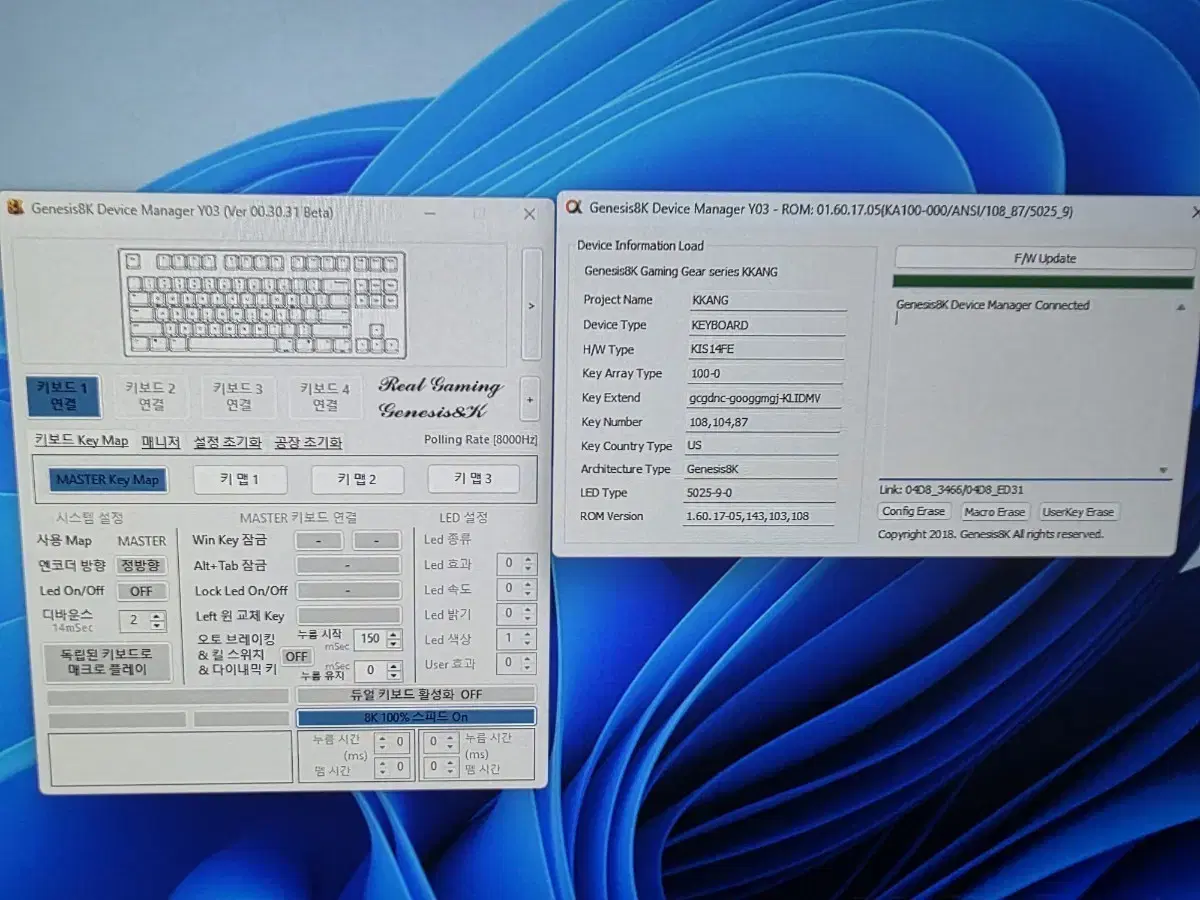
Task: Click the + button next to Real Gaming logo
Action: (530, 399)
